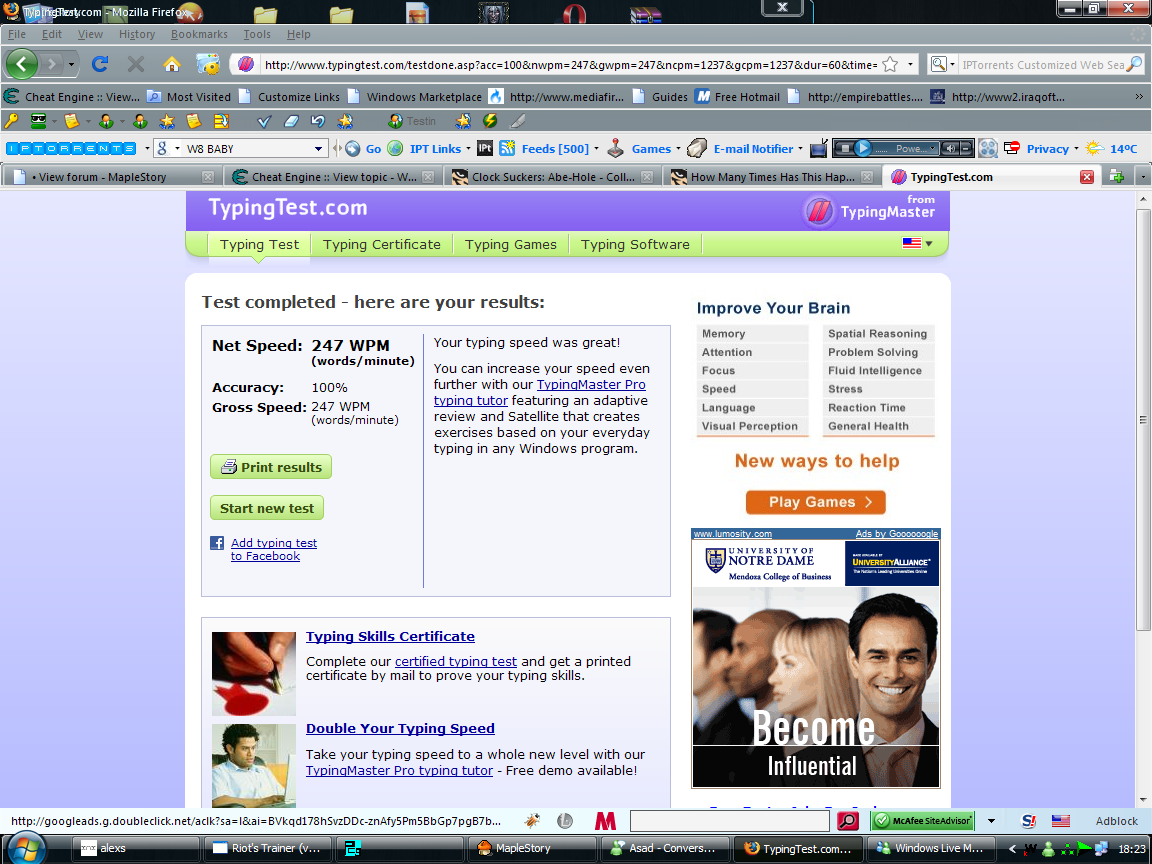
Task: Show more bookmarks with the chevron
Action: pos(1139,96)
